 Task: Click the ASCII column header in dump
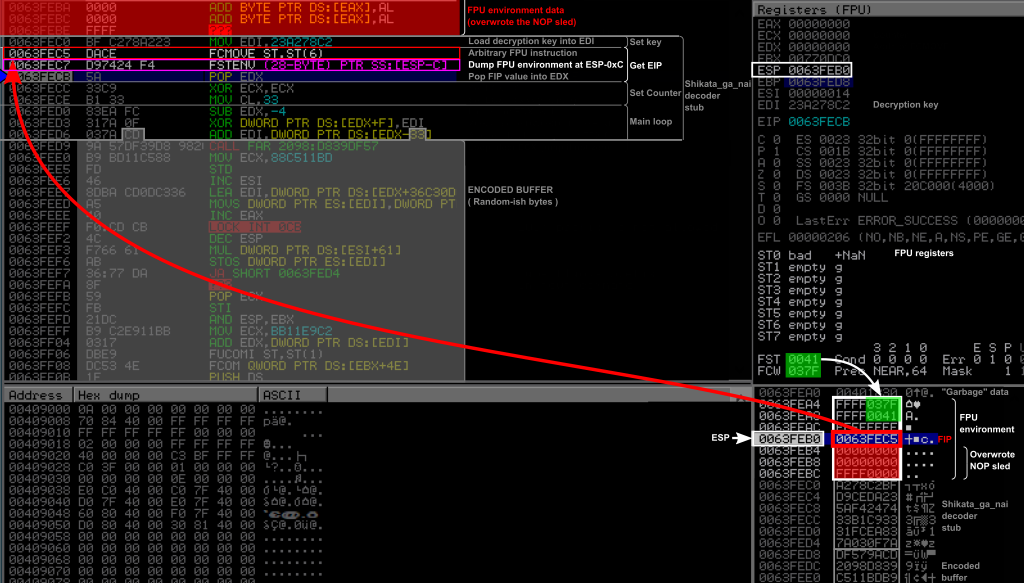click(x=281, y=396)
